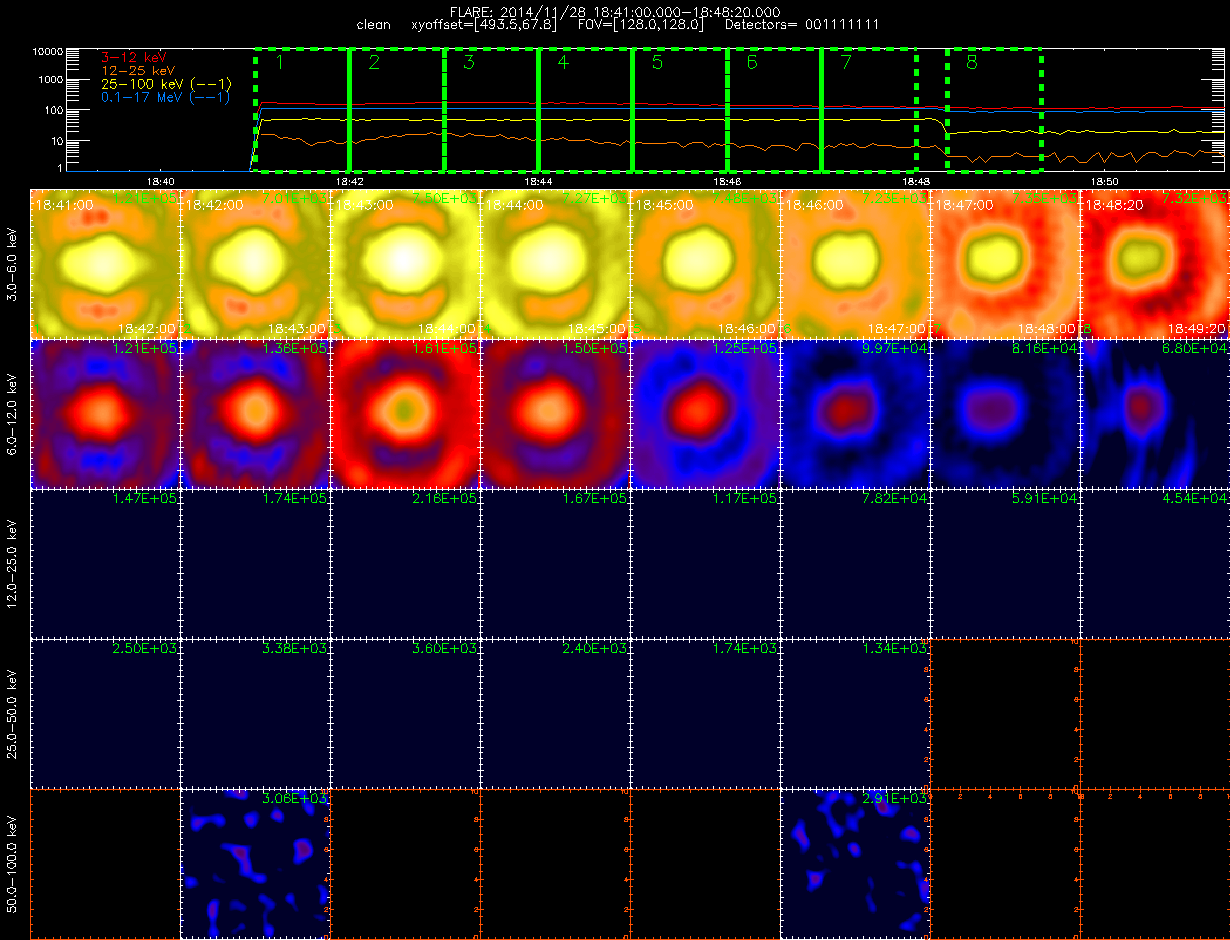Viewport: 1230px width, 940px height.
Task: Open the 3-6 keV image starting 18:44:00
Action: pos(556,264)
